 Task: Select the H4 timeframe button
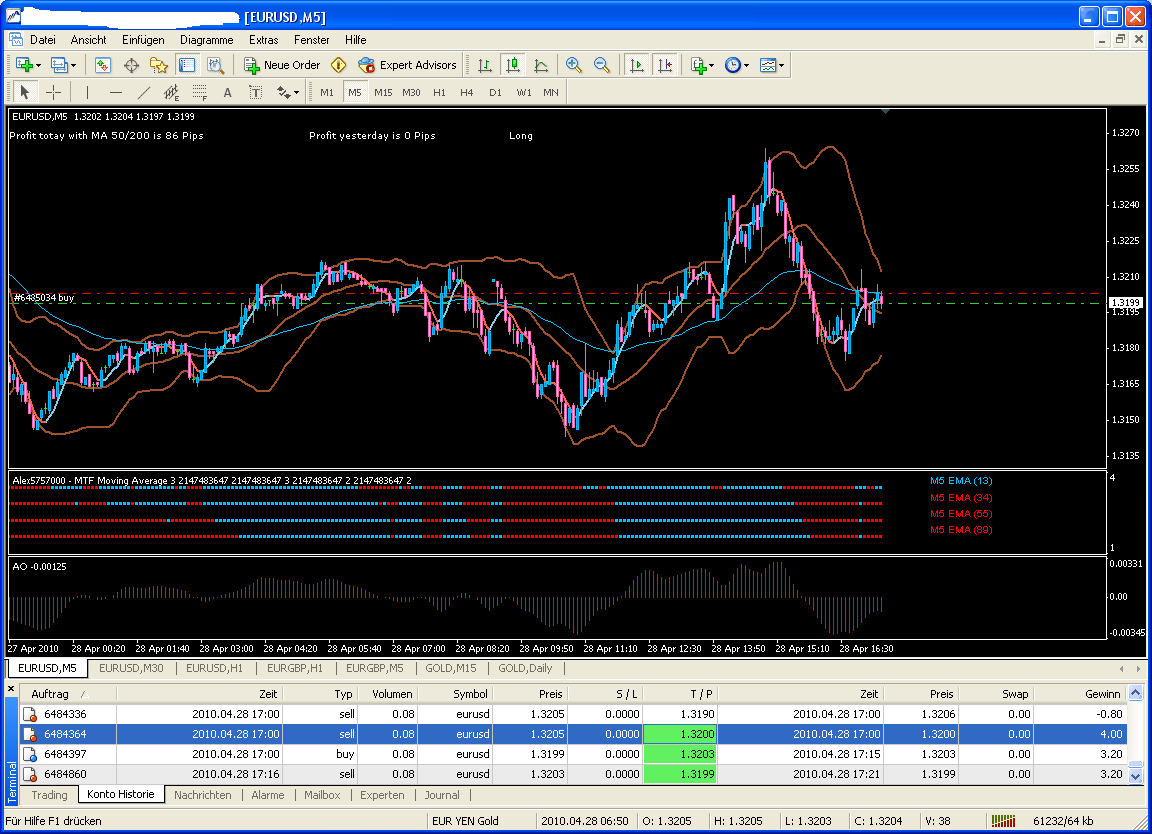[x=467, y=92]
